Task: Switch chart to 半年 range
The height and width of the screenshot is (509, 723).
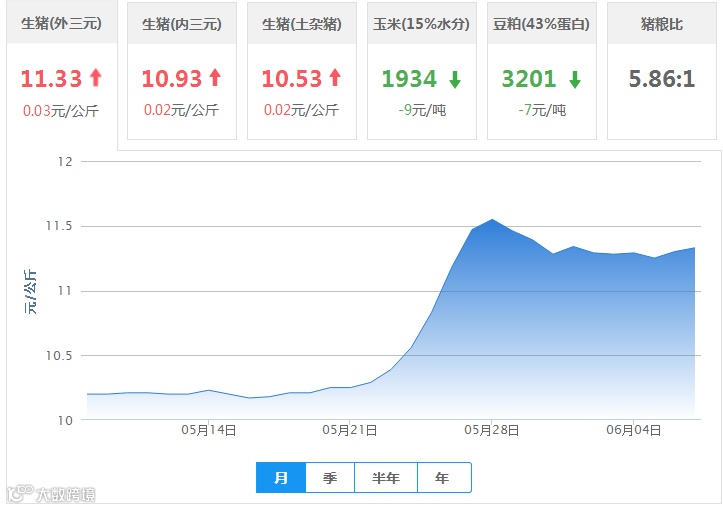Action: (386, 478)
